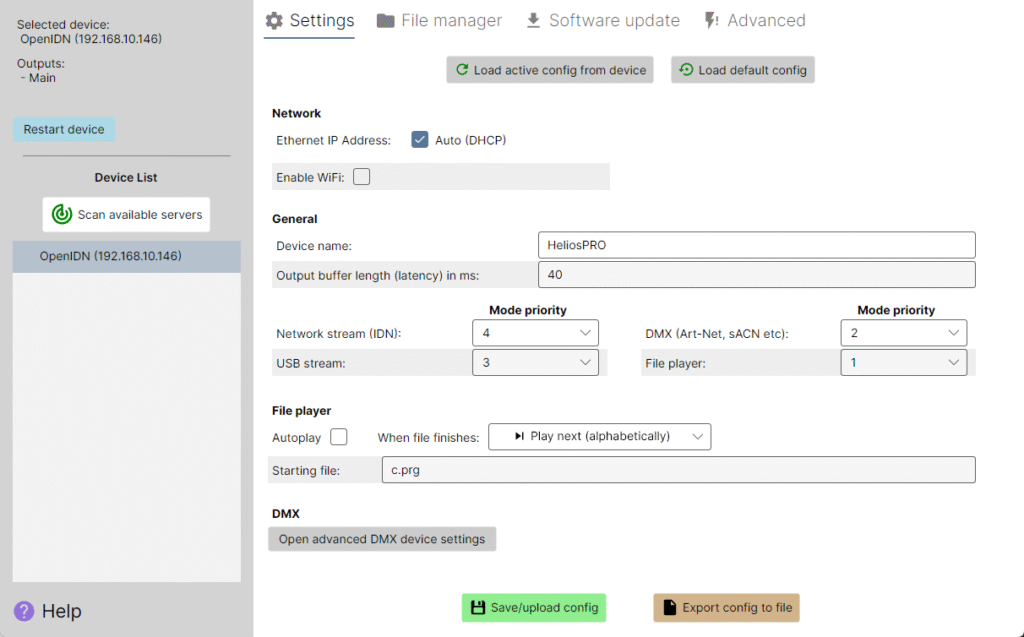The image size is (1024, 637).
Task: Toggle the Auto (DHCP) checkbox
Action: pos(420,139)
